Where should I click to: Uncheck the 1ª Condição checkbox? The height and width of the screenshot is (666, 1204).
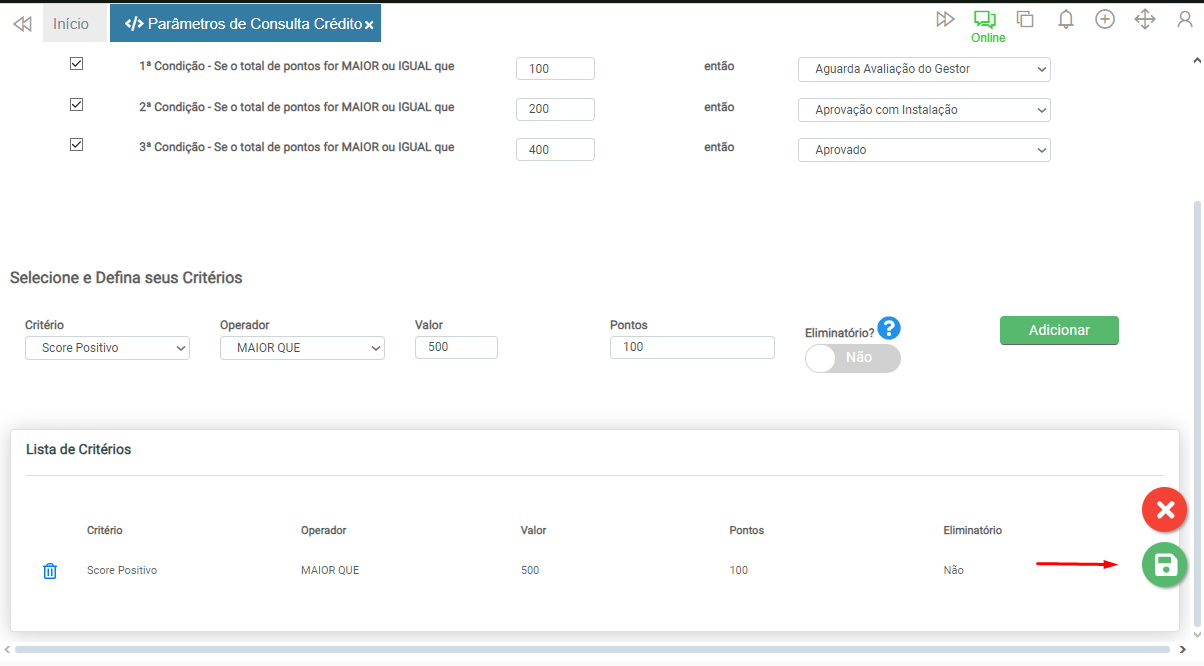click(76, 64)
